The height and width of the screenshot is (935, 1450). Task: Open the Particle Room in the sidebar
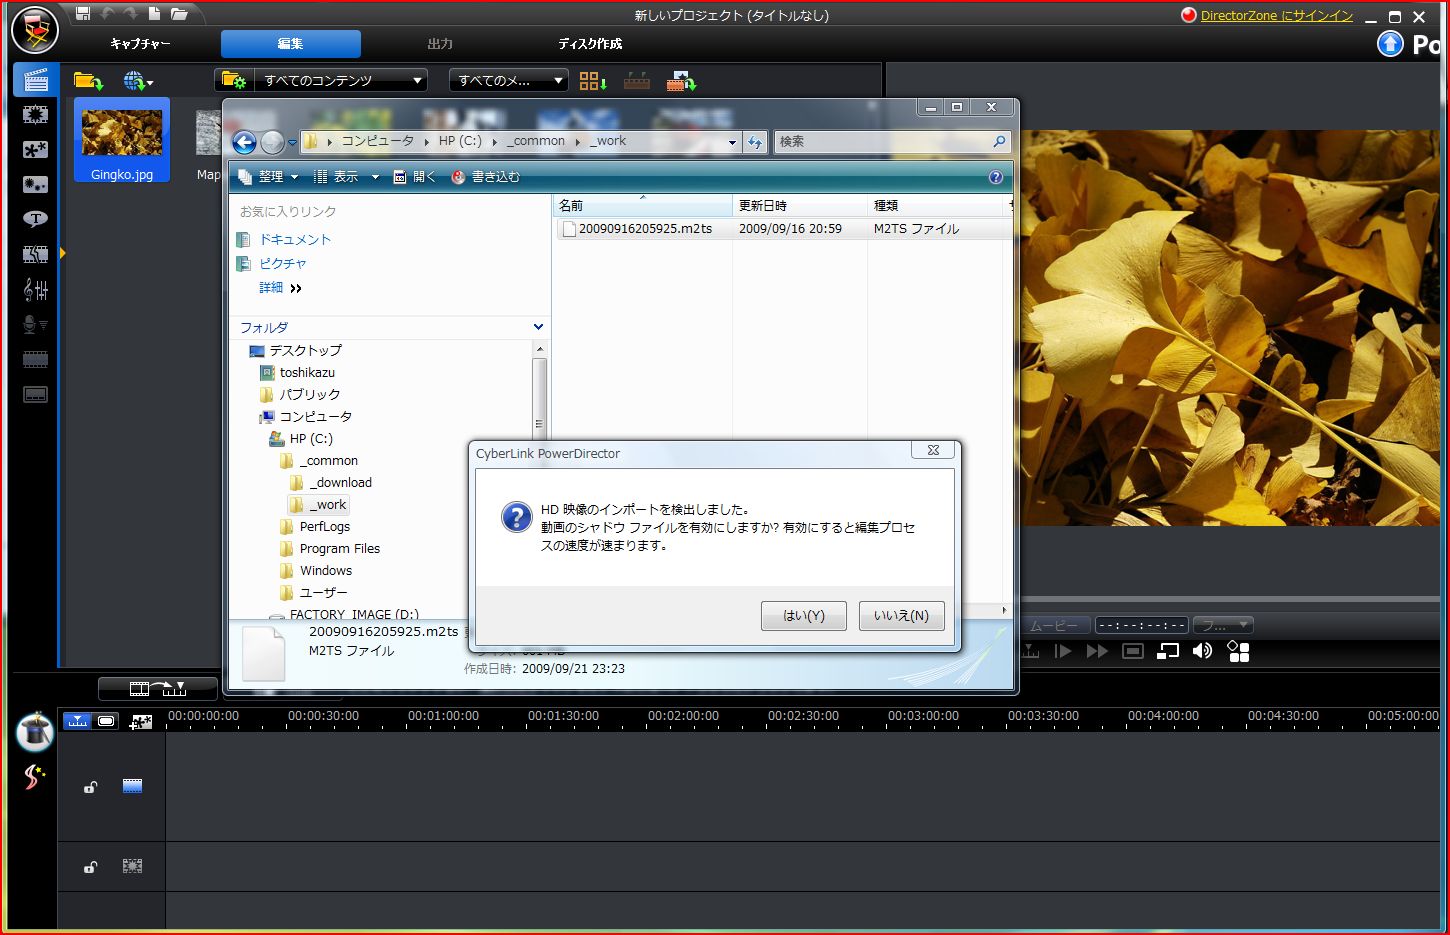[35, 185]
